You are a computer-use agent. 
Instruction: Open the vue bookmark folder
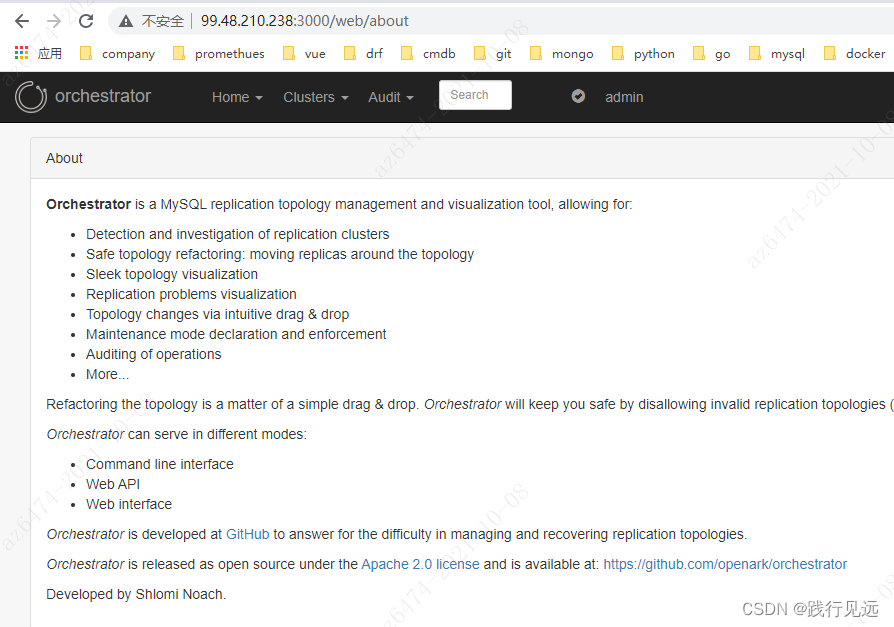[x=304, y=54]
